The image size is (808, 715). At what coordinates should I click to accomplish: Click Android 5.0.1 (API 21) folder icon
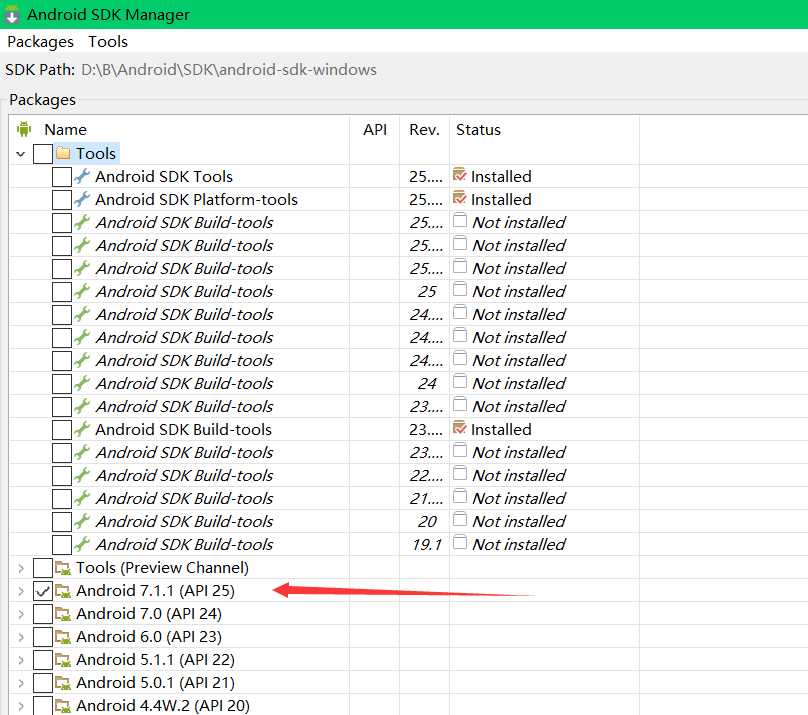click(63, 683)
